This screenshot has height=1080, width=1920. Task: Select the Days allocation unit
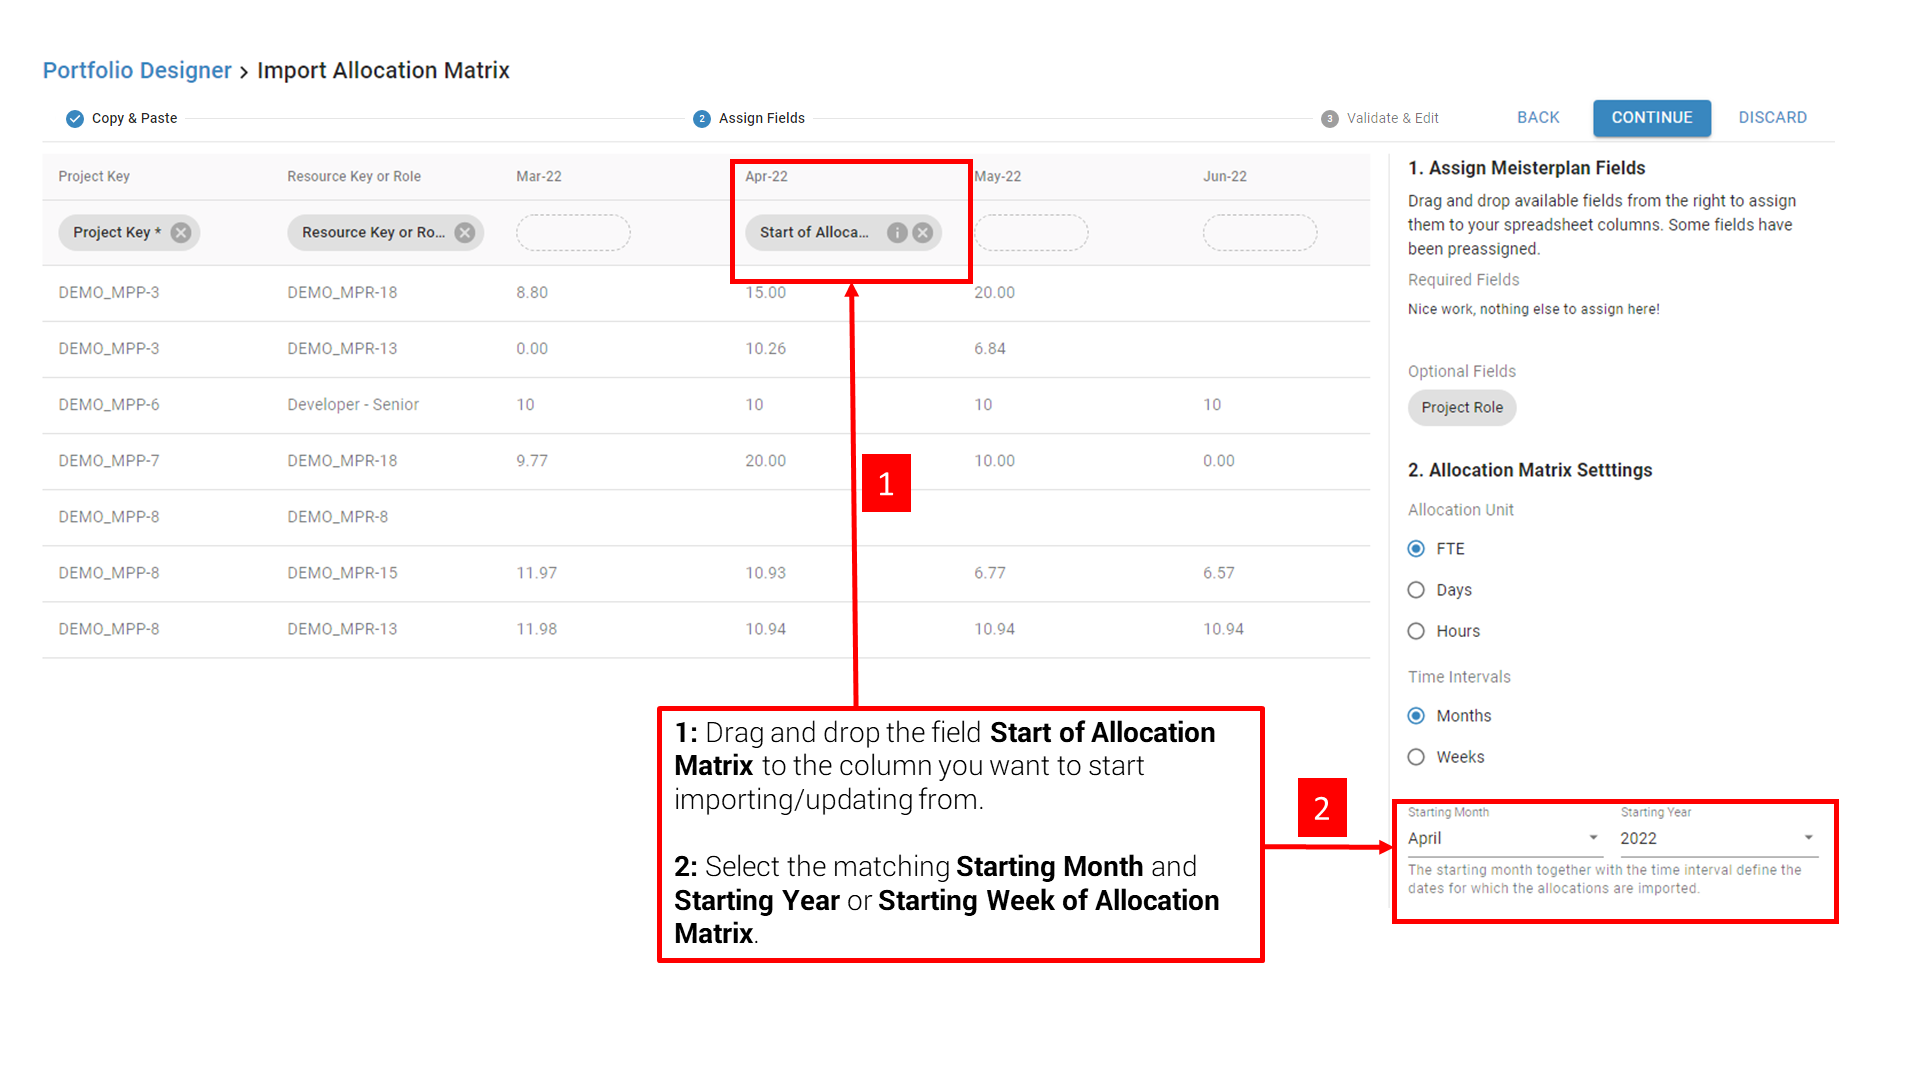pos(1416,590)
